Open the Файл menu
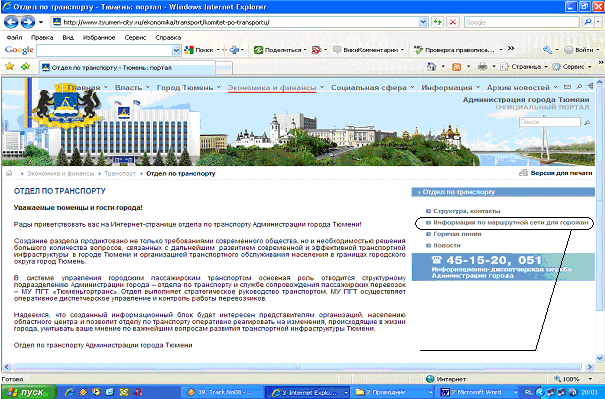Screen dimensions: 605x399 point(14,37)
